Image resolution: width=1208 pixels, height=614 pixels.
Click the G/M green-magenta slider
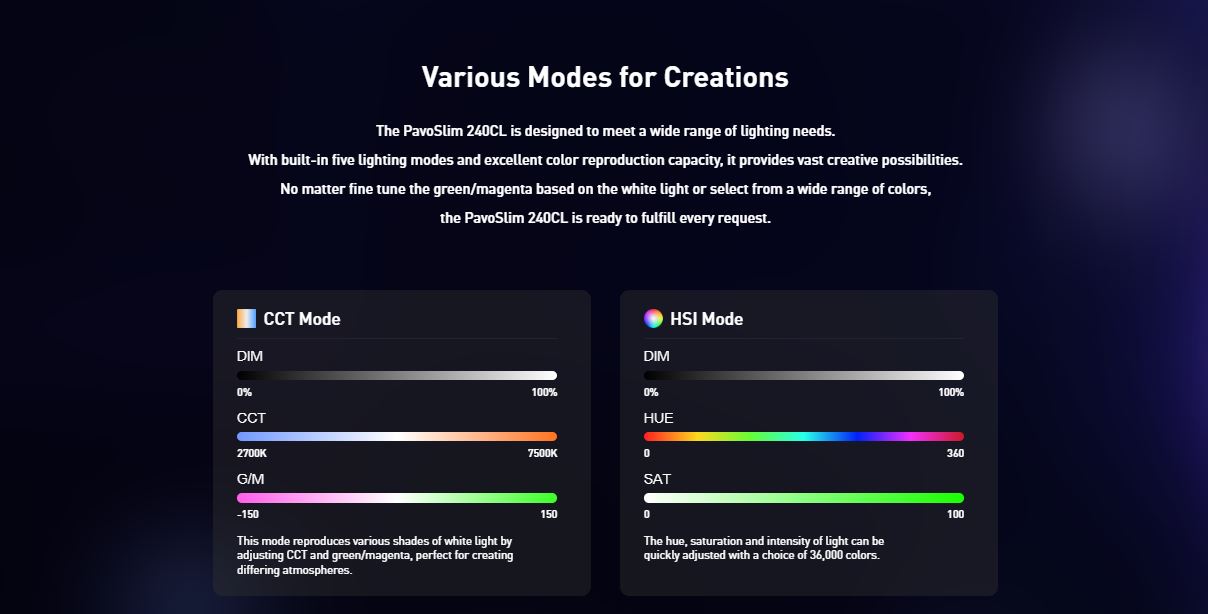(x=397, y=498)
